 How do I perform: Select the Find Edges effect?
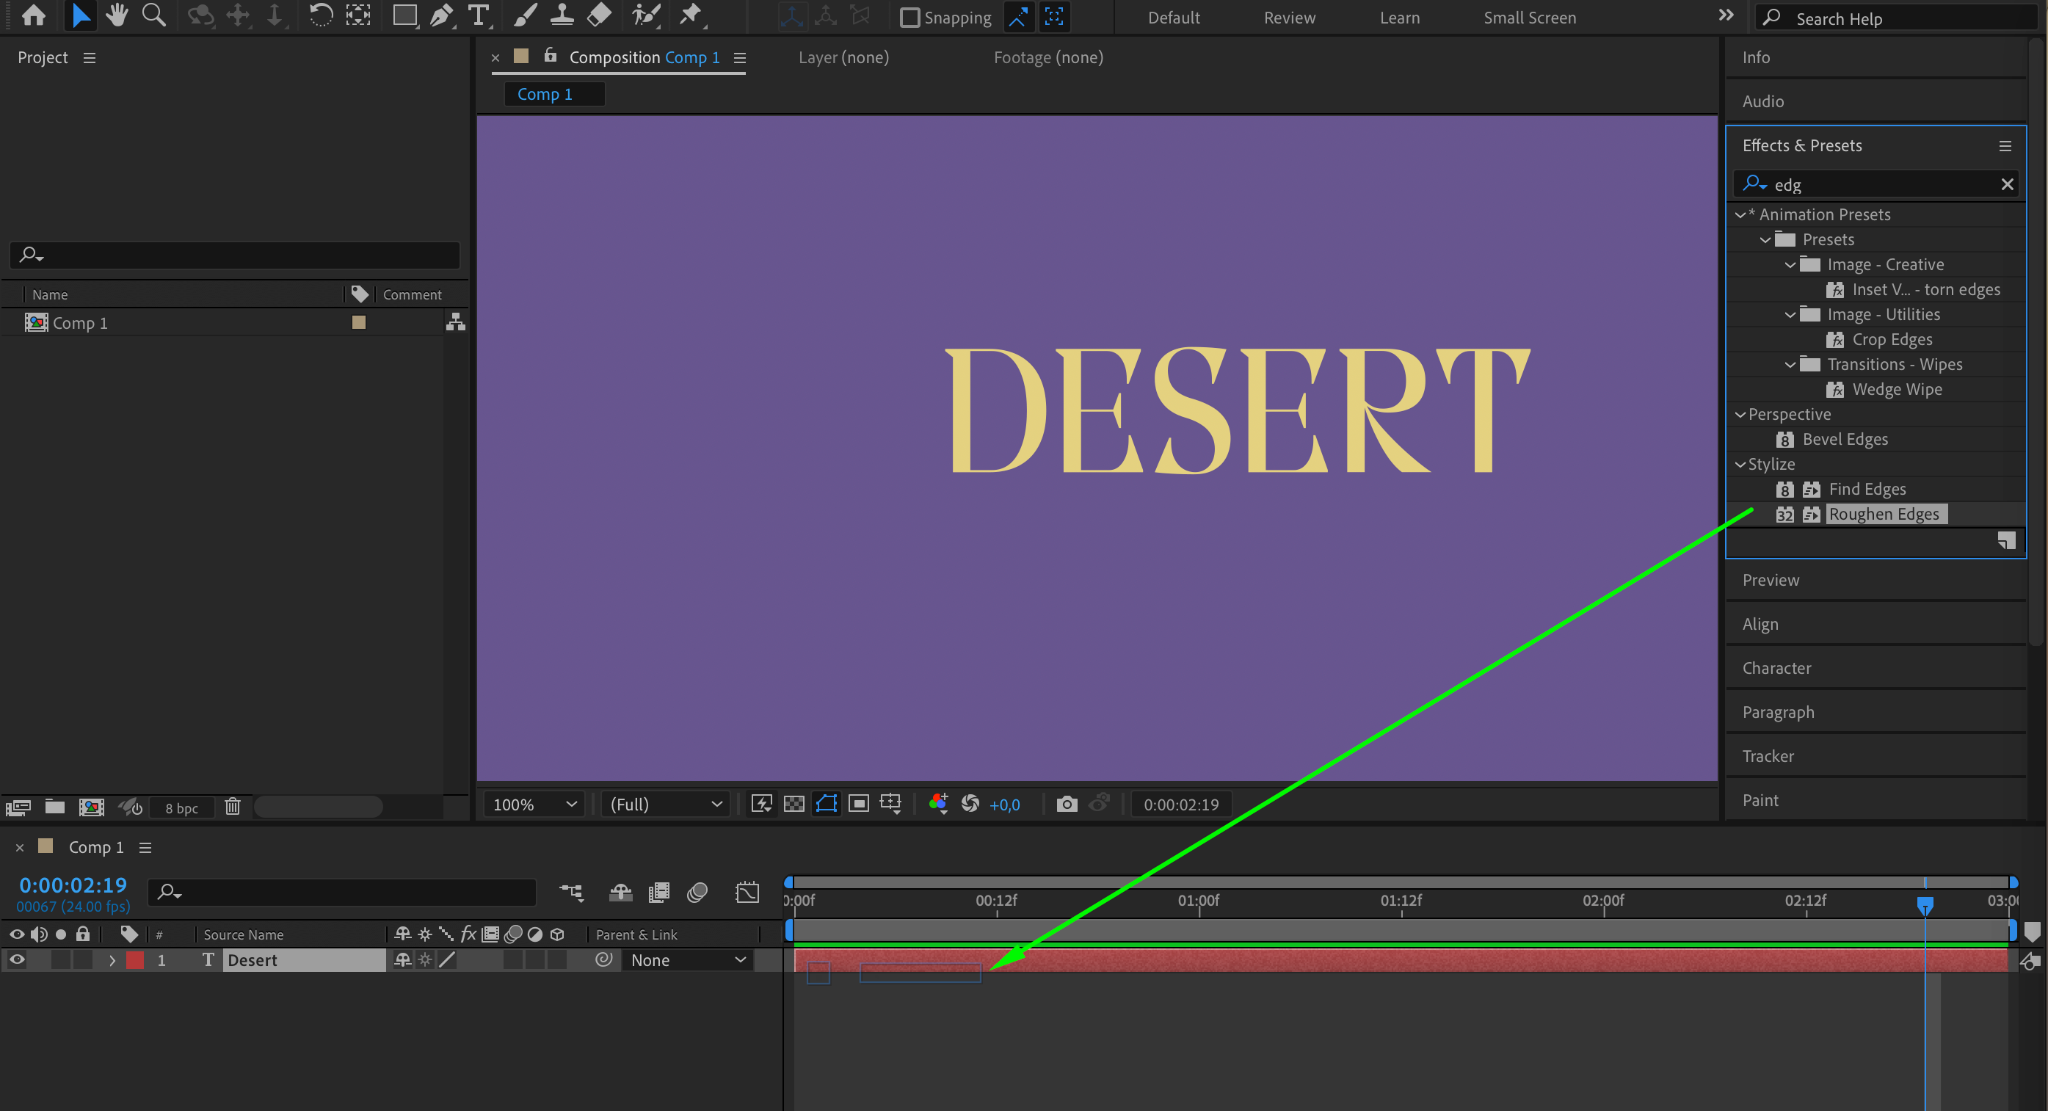(x=1867, y=489)
